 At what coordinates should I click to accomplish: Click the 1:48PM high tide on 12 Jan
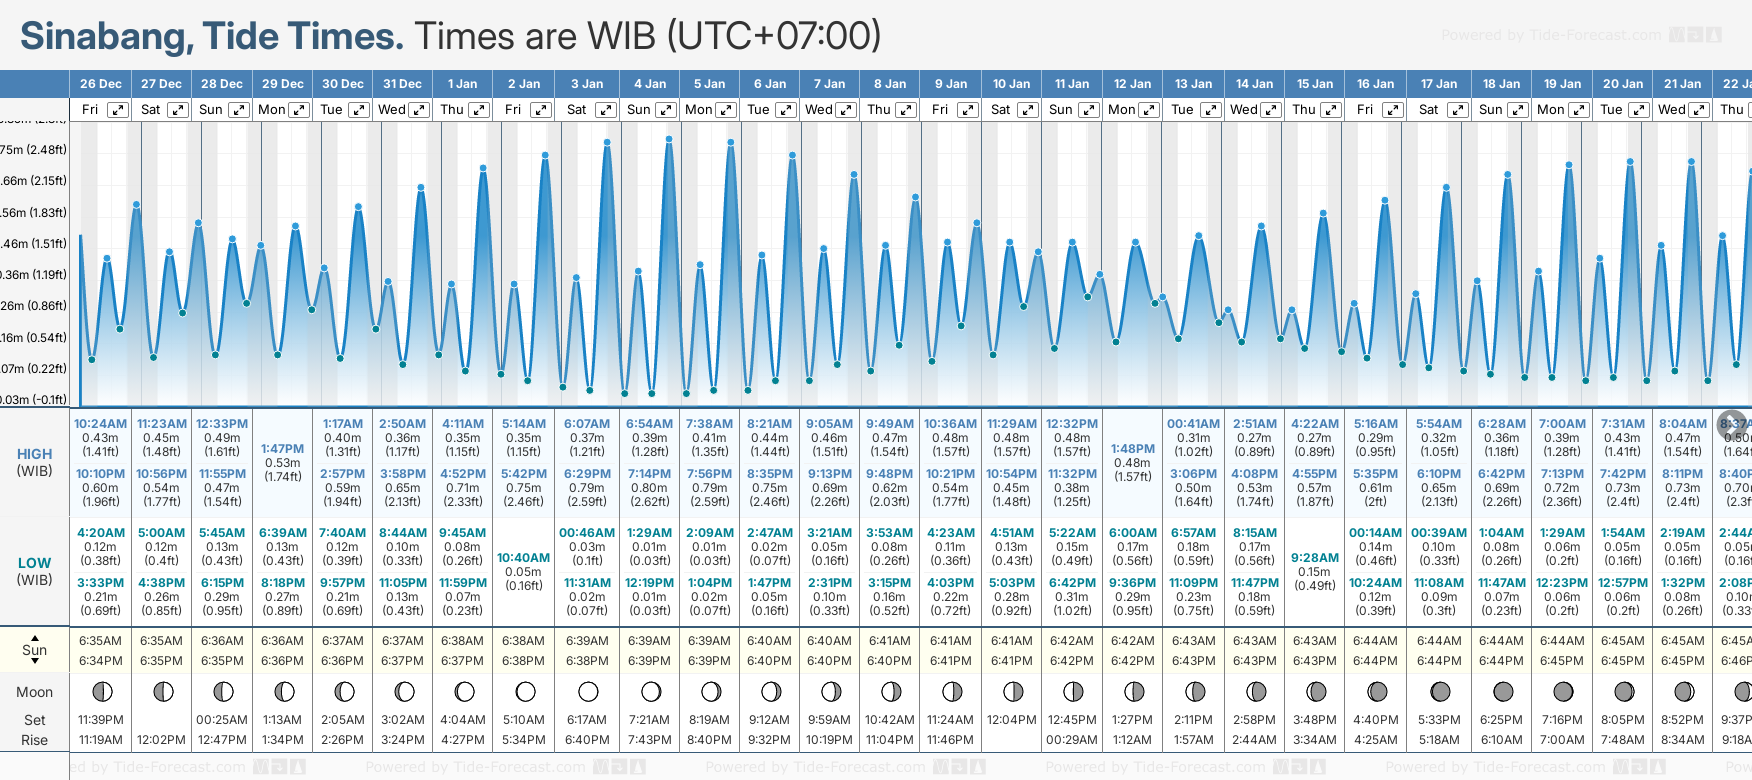1132,449
